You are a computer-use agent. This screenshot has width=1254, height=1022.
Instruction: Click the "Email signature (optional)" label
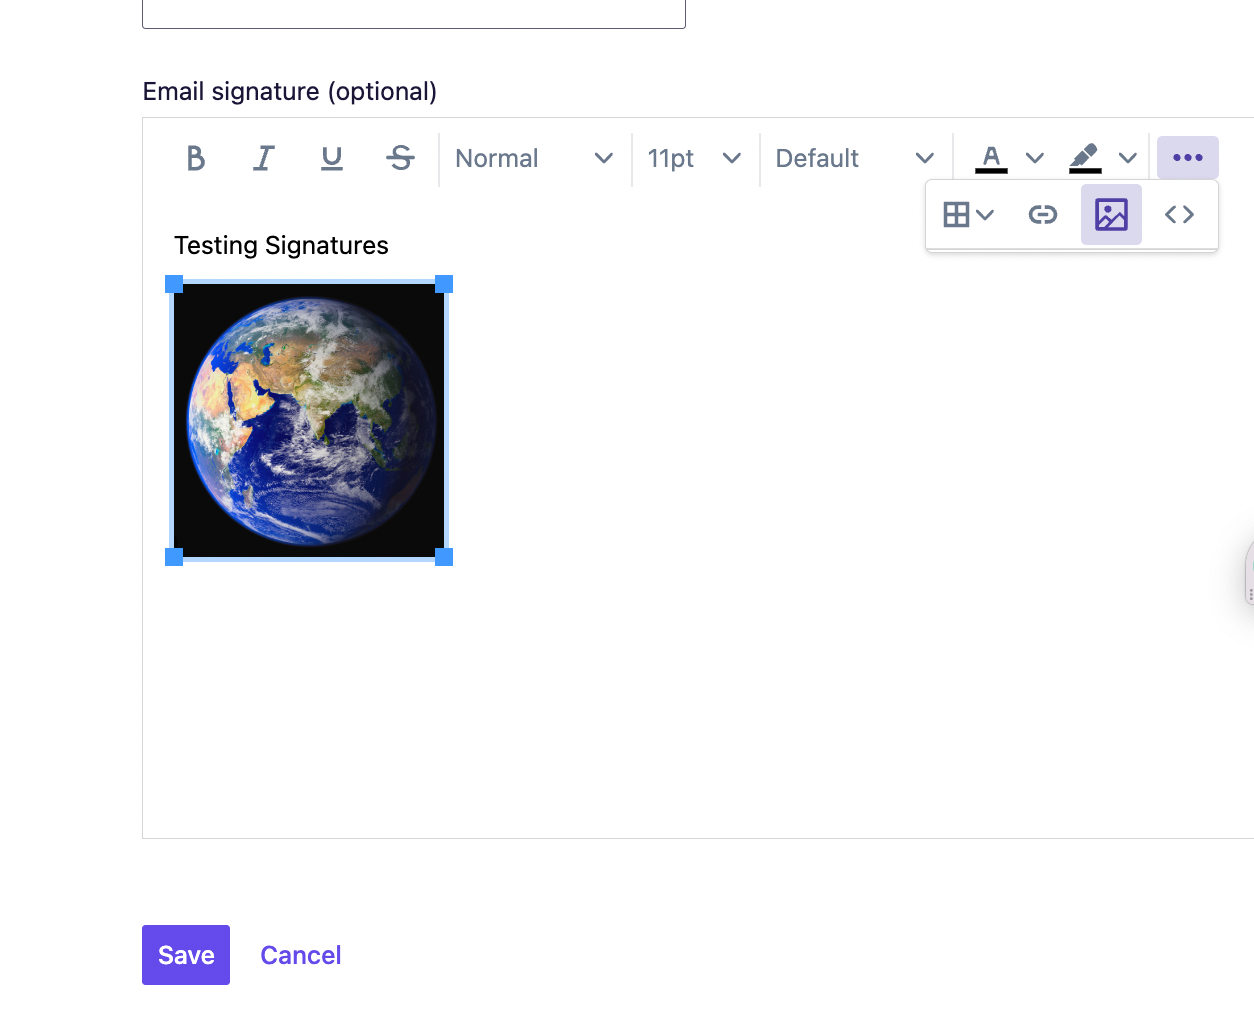pos(290,92)
